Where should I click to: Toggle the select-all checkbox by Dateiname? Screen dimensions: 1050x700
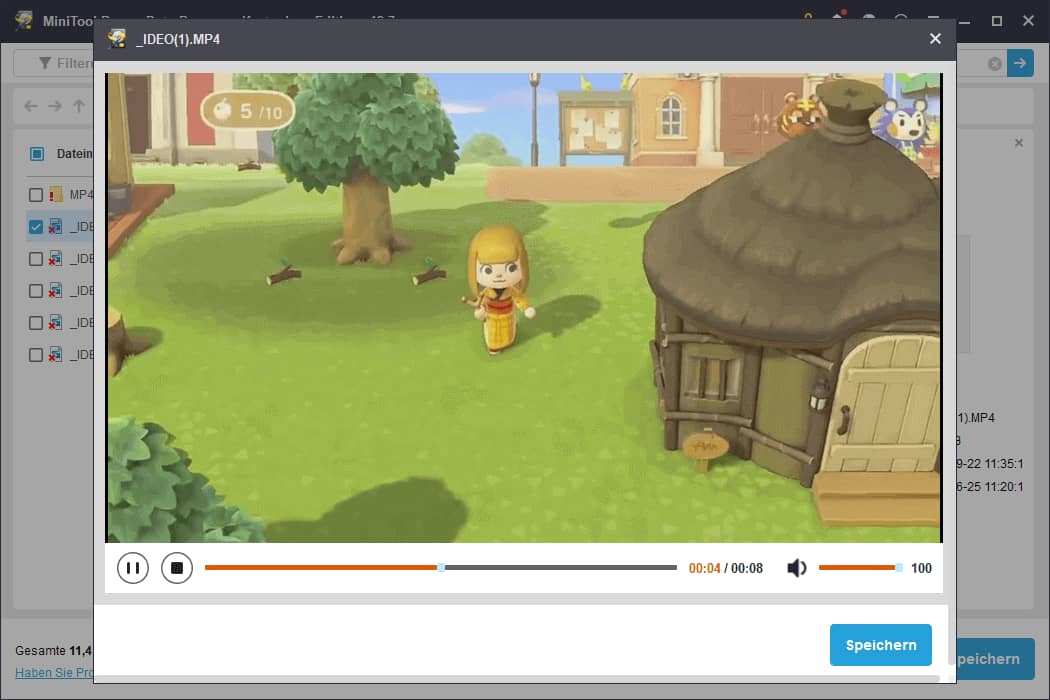point(37,154)
